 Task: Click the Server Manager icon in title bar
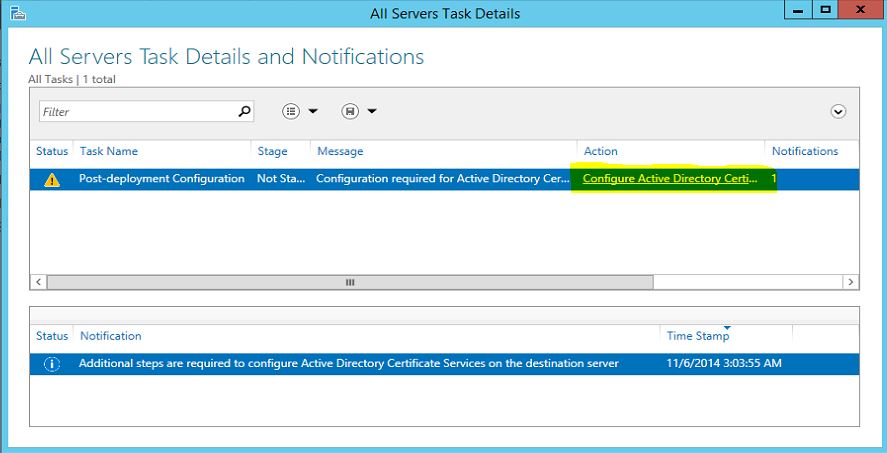(18, 12)
